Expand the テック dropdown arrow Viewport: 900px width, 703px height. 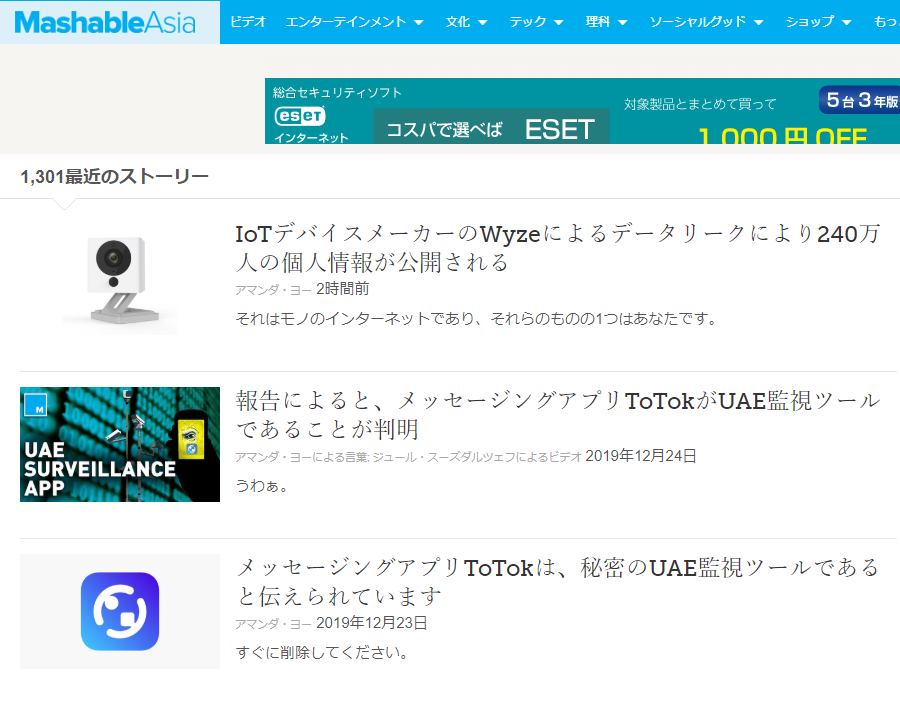[x=558, y=23]
